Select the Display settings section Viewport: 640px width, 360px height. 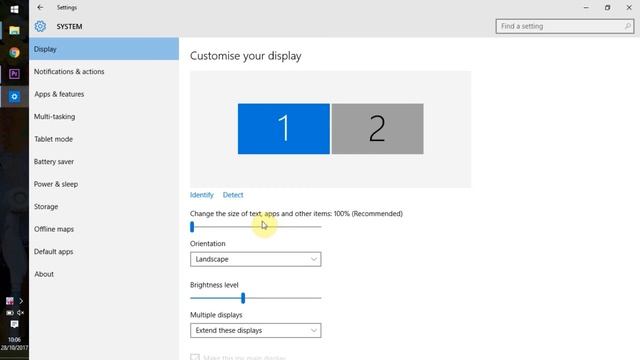pyautogui.click(x=104, y=49)
